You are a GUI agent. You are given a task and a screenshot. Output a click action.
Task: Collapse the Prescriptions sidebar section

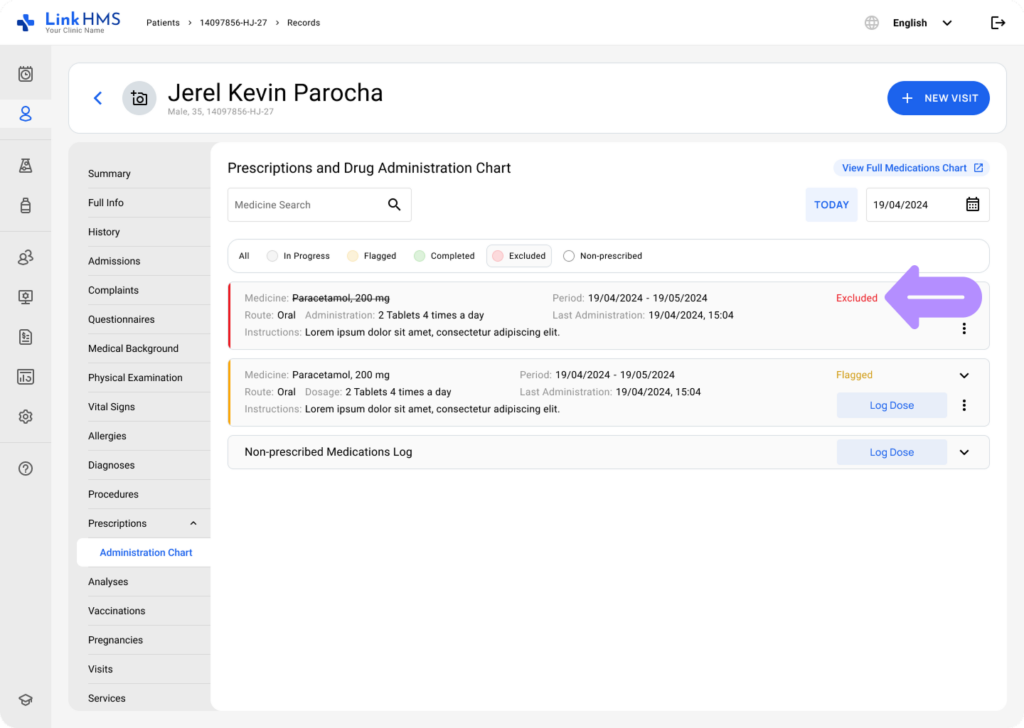(193, 524)
